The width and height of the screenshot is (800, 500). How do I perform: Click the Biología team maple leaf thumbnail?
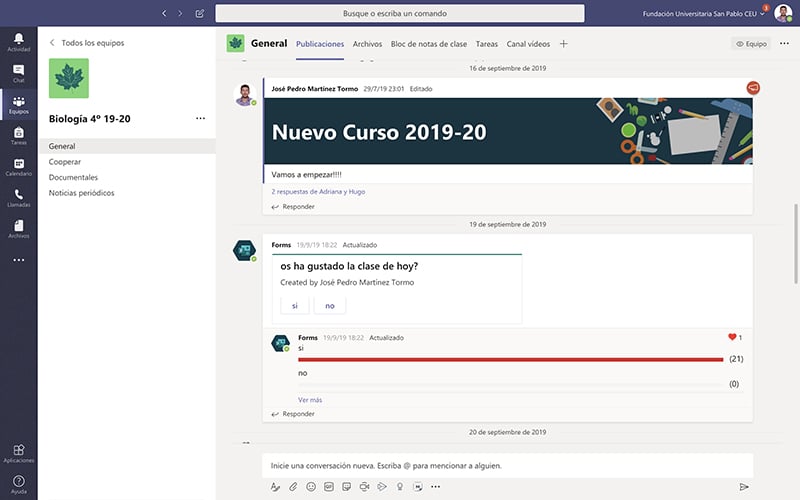(x=69, y=78)
